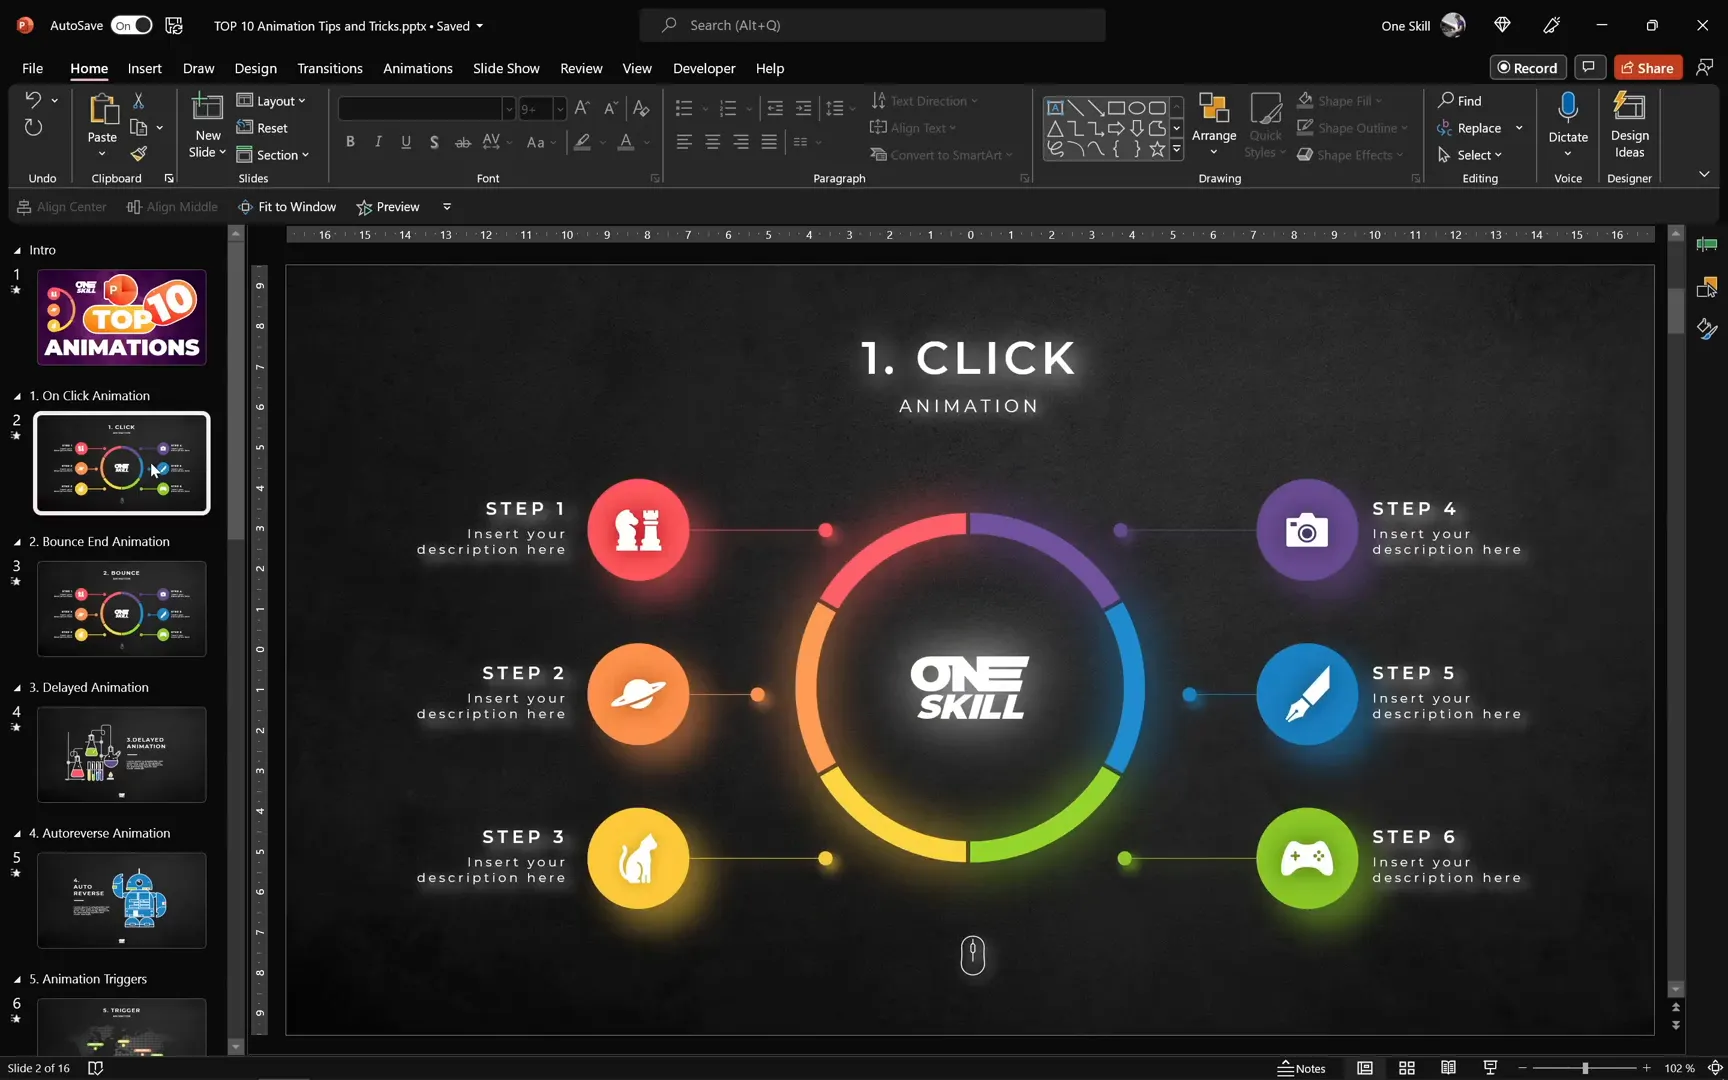Switch to the Animations tab
The height and width of the screenshot is (1080, 1728).
coord(418,68)
